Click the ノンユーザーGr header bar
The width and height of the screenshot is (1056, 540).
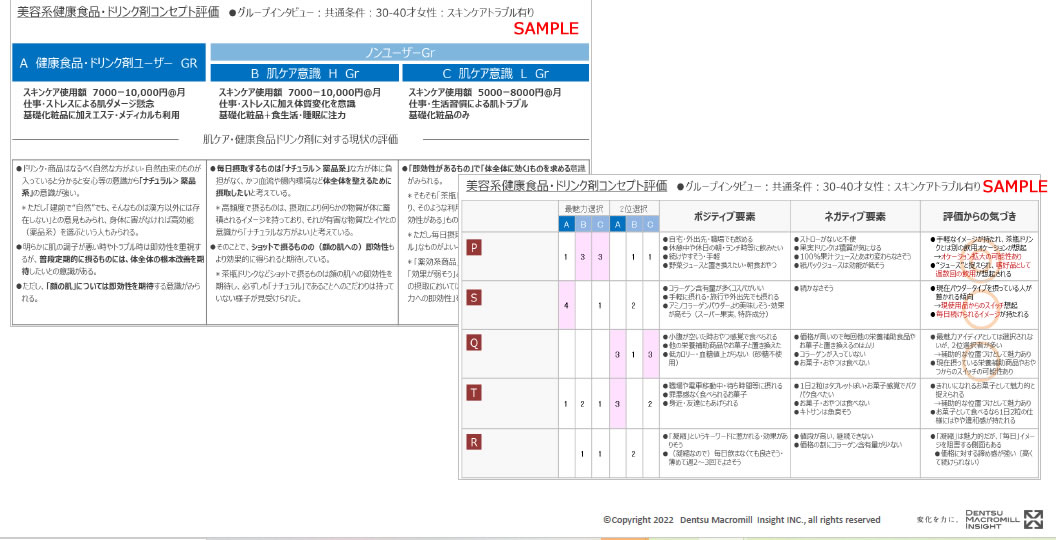click(400, 53)
